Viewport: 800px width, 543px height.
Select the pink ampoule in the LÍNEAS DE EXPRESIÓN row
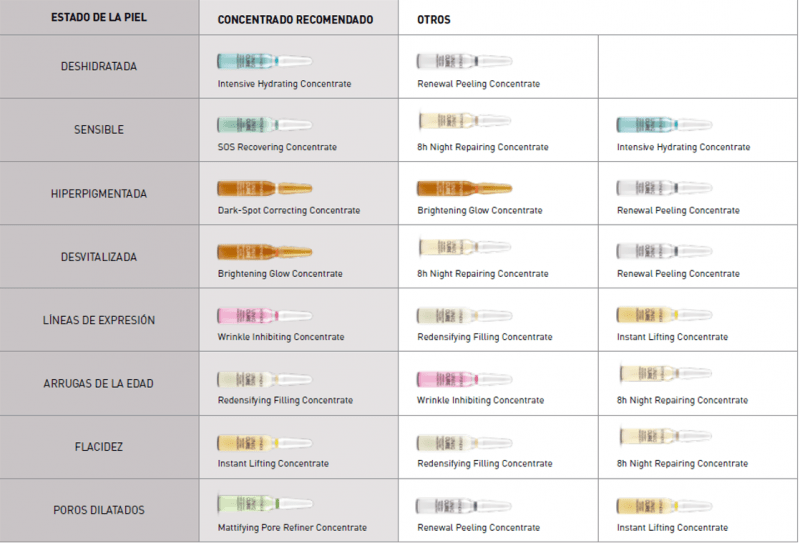(265, 315)
